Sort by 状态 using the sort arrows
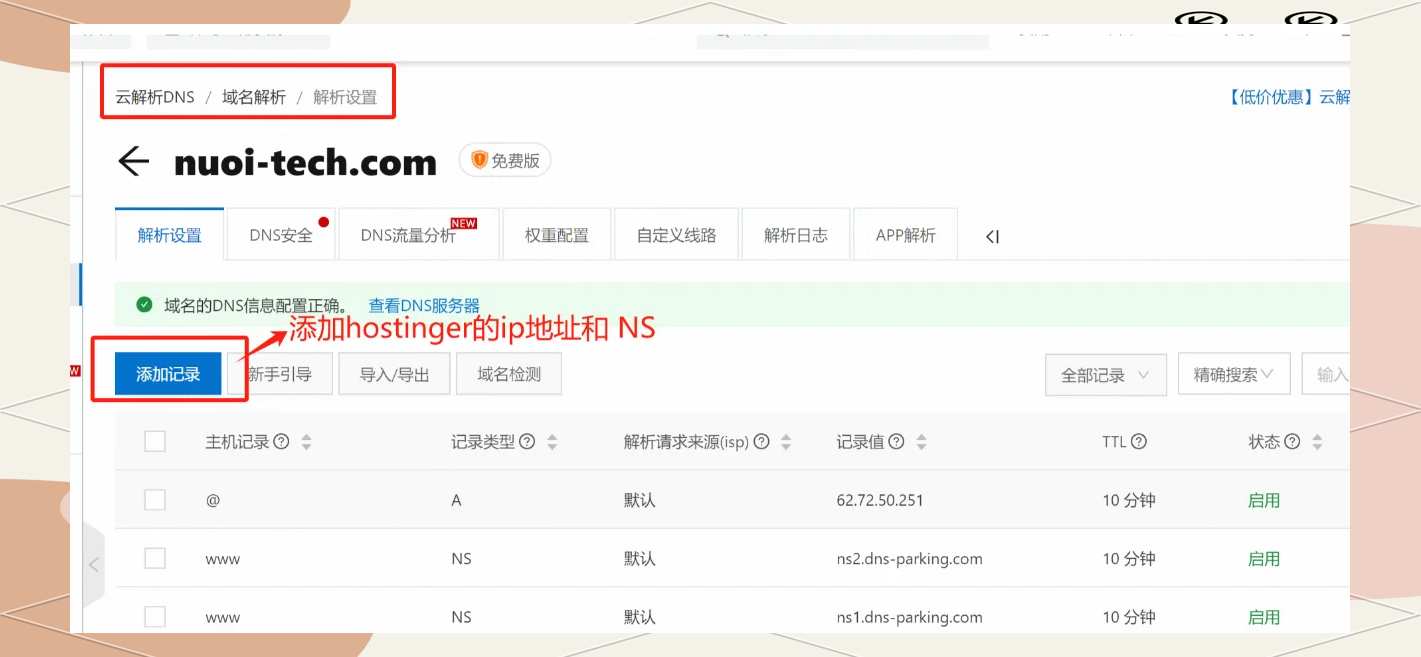This screenshot has height=657, width=1421. (1317, 442)
